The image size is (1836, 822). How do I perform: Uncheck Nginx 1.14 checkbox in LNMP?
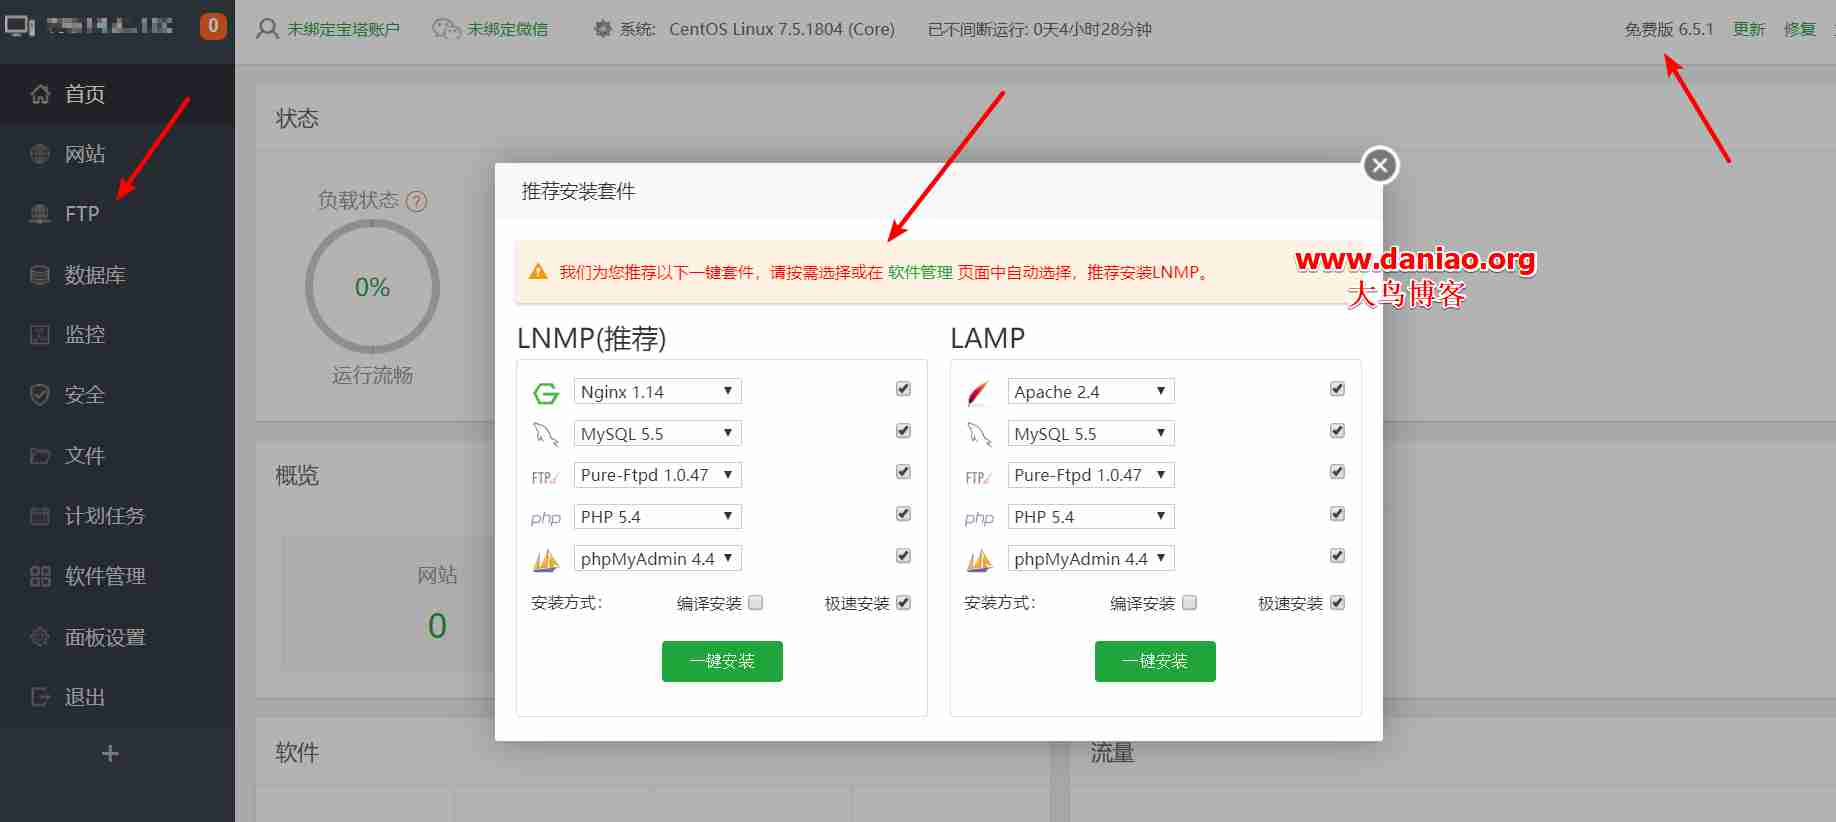point(903,389)
